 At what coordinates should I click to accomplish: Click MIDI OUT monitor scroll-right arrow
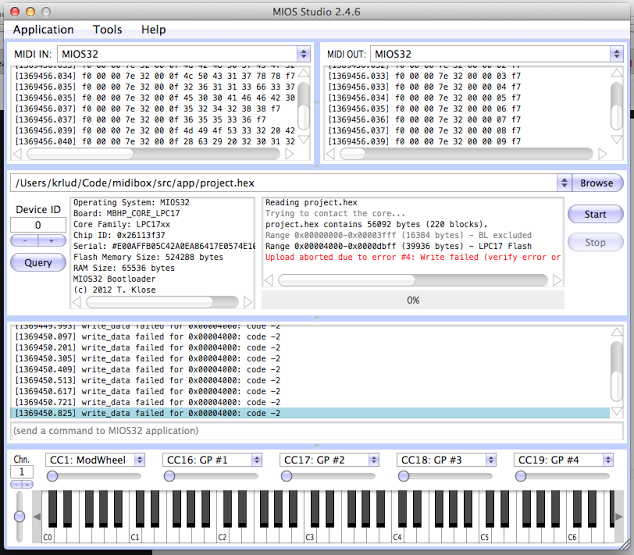pos(602,154)
